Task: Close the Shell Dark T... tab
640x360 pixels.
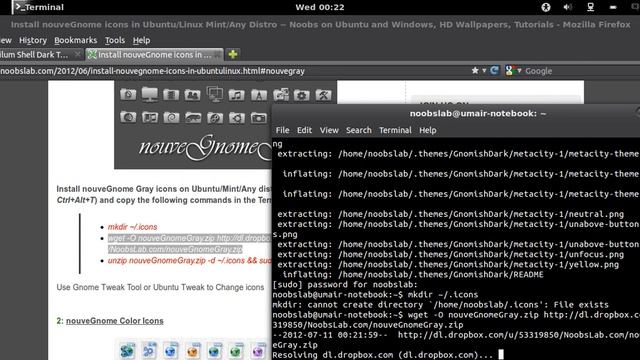Action: pos(78,54)
